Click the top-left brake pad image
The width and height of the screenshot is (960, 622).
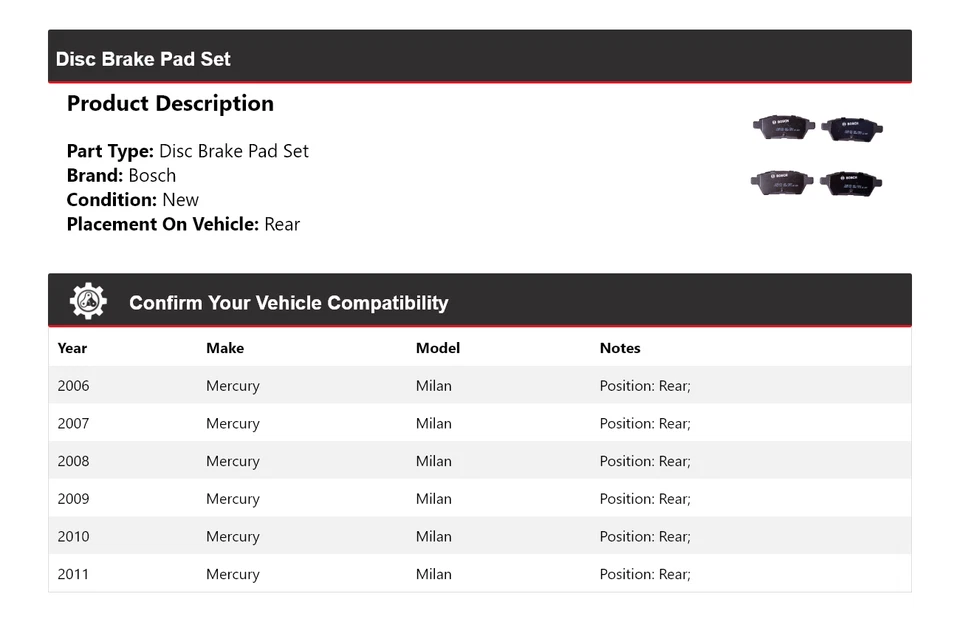pos(784,127)
